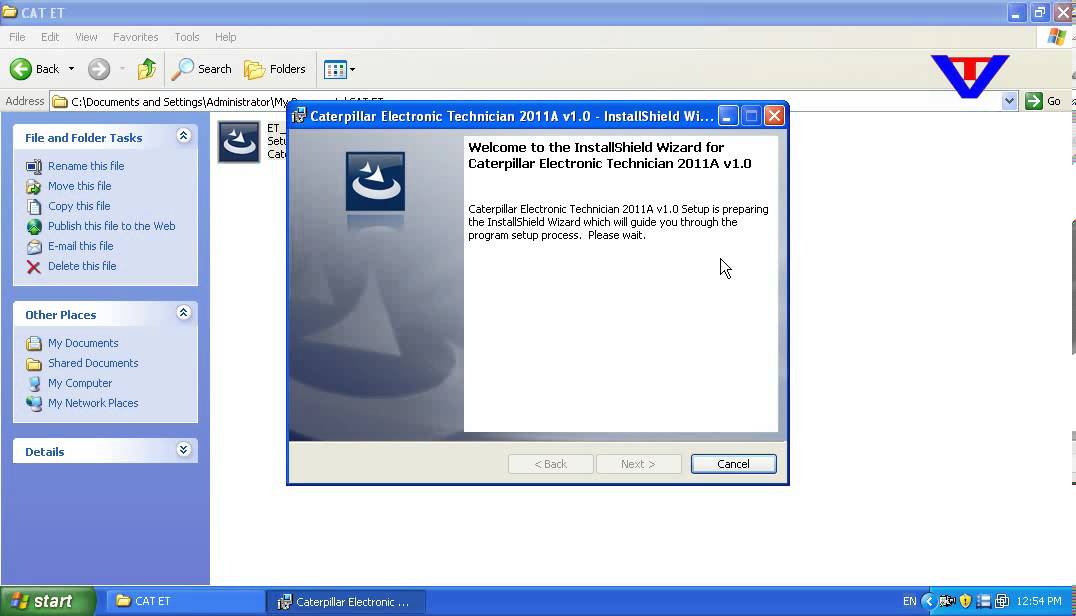Screen dimensions: 1076x616
Task: Click Delete this file
Action: [82, 265]
